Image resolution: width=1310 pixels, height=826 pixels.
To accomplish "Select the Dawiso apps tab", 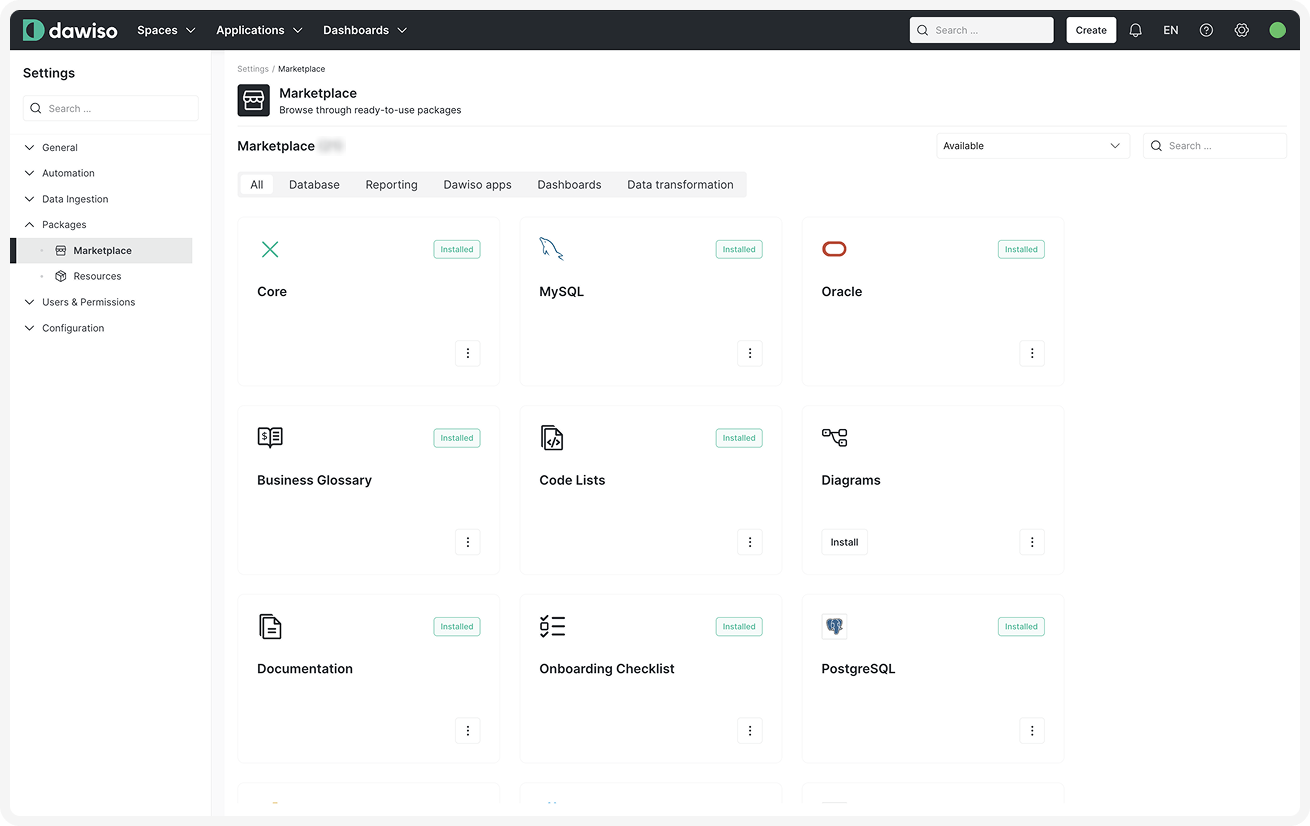I will (477, 185).
